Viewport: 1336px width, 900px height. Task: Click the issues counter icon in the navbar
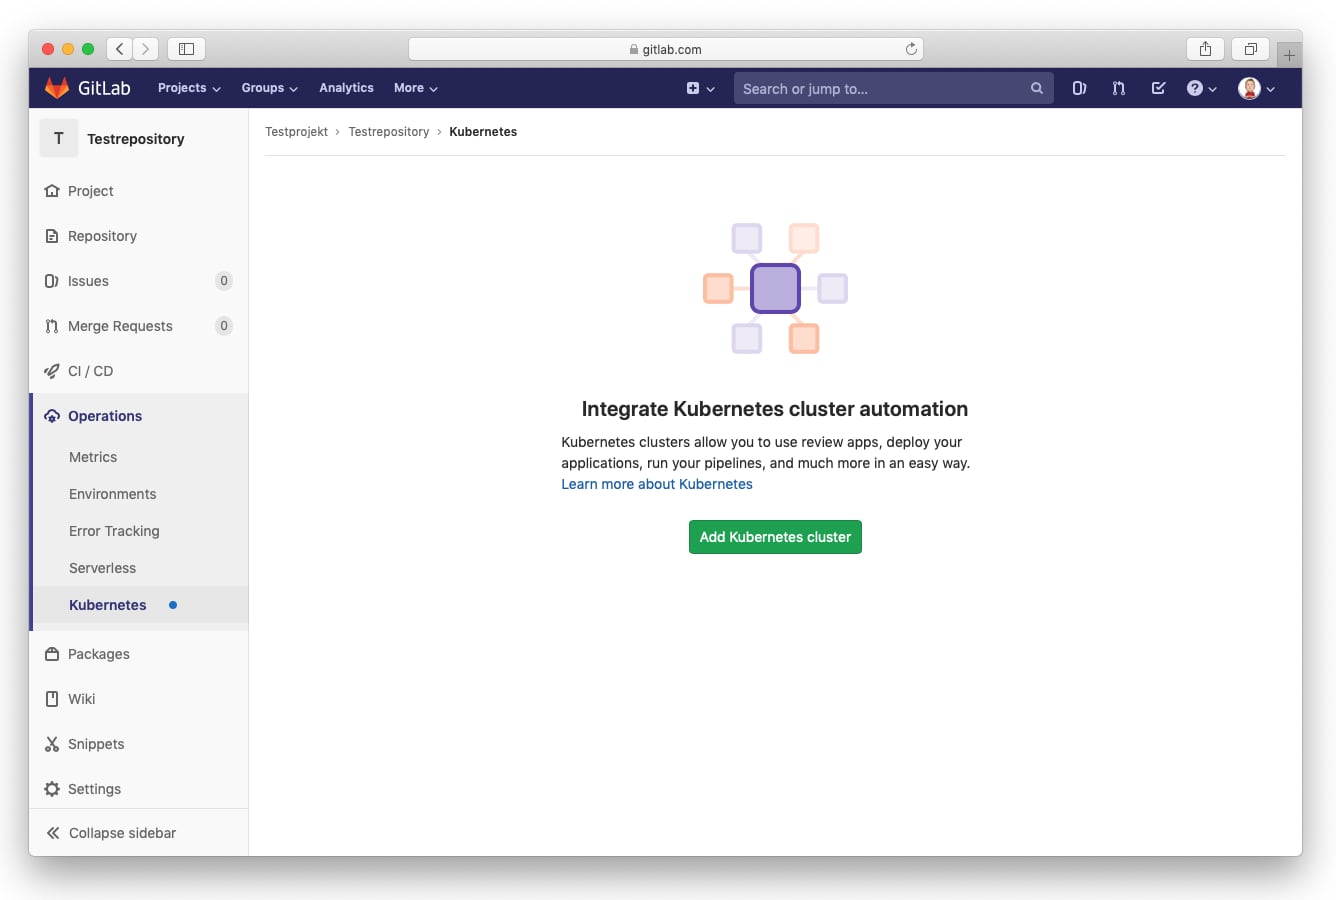point(1079,88)
